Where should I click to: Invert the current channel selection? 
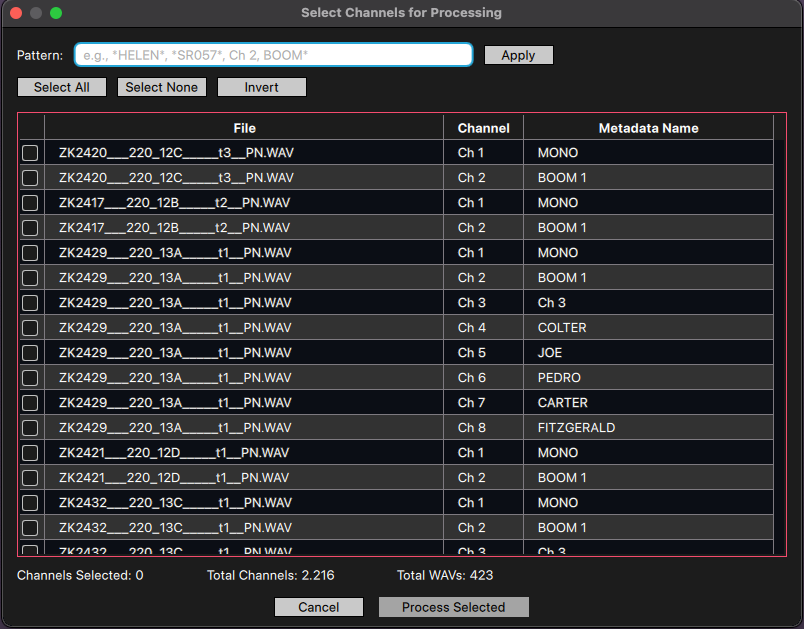point(262,87)
